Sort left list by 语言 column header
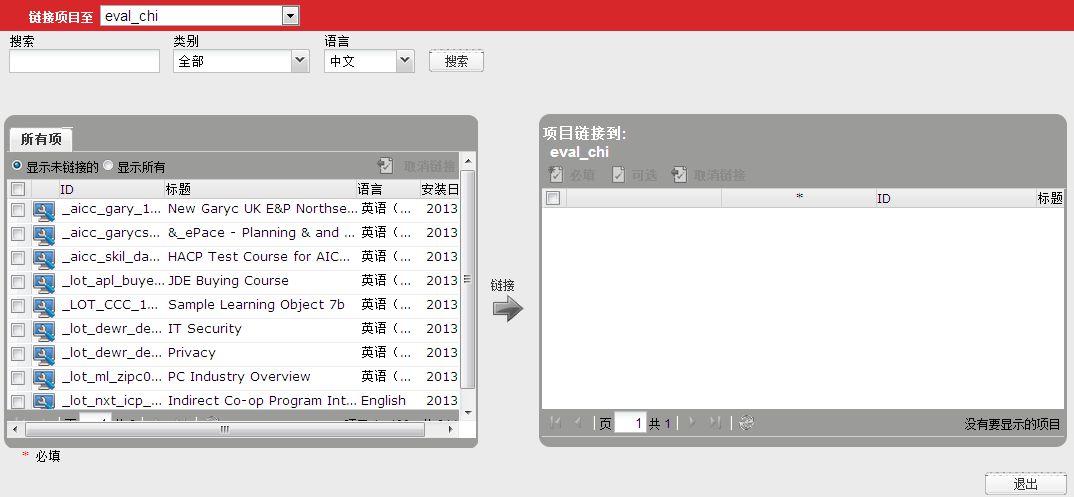The image size is (1074, 497). click(x=388, y=189)
